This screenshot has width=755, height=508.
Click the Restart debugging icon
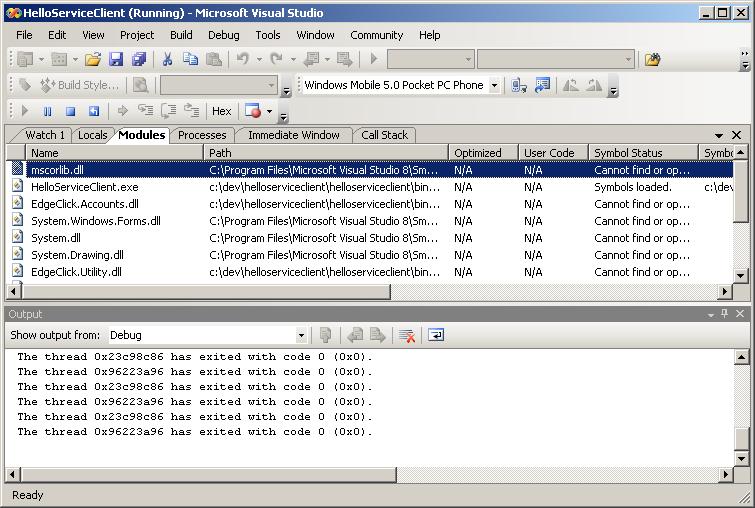pyautogui.click(x=93, y=111)
